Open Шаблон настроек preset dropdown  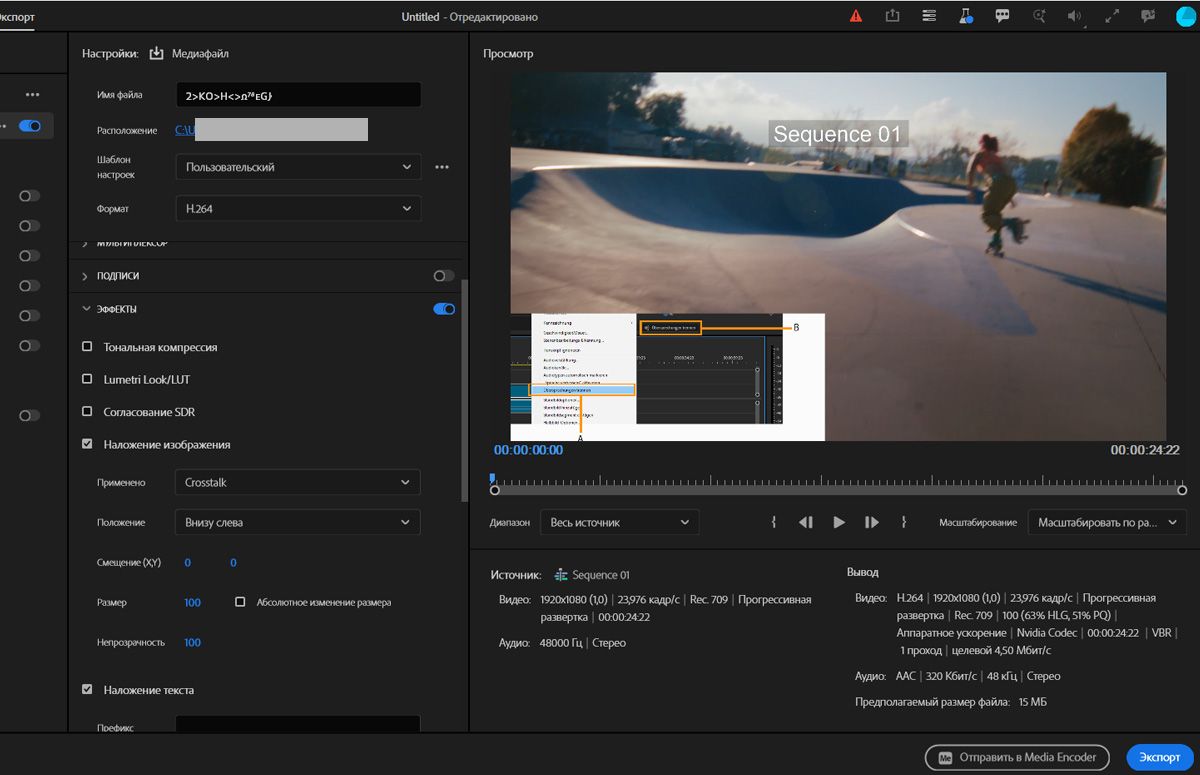[298, 167]
